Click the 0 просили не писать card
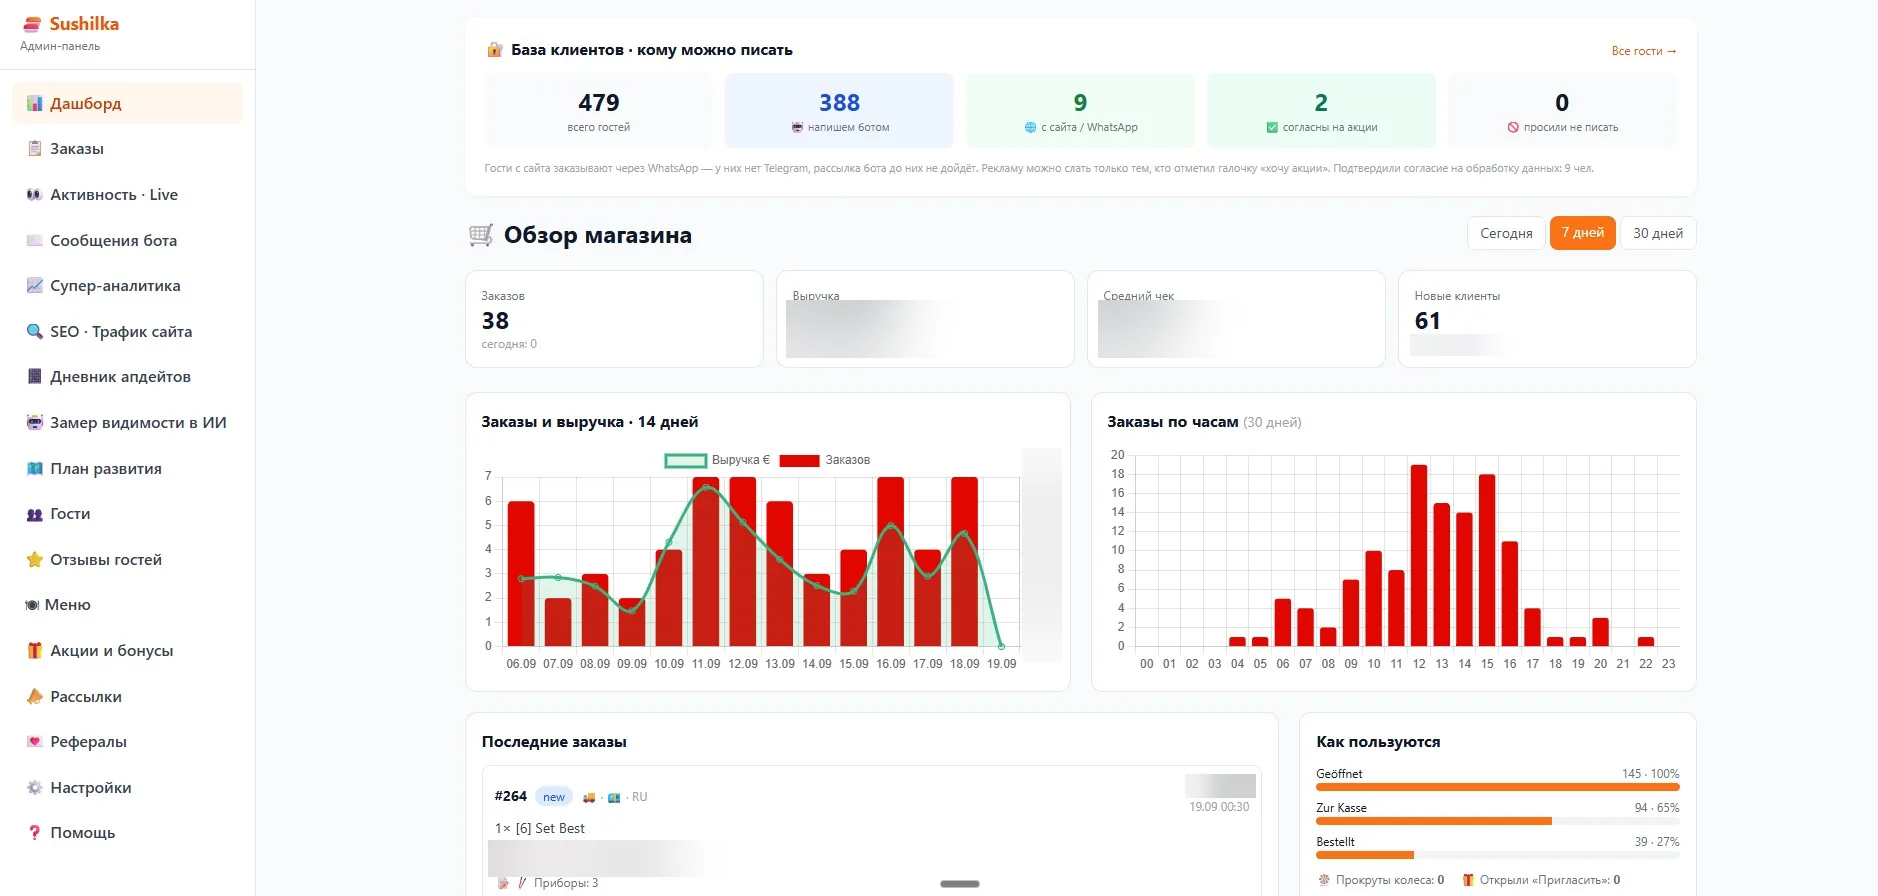This screenshot has width=1878, height=896. (x=1562, y=111)
